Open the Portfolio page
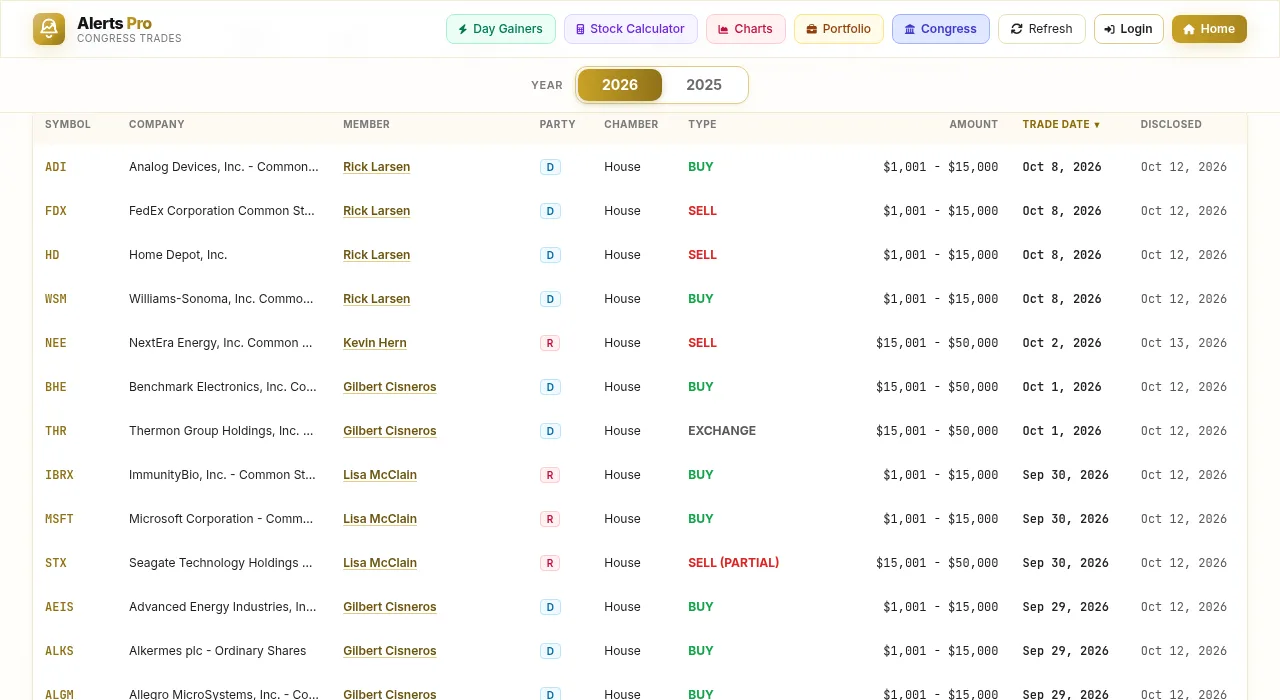 tap(839, 29)
